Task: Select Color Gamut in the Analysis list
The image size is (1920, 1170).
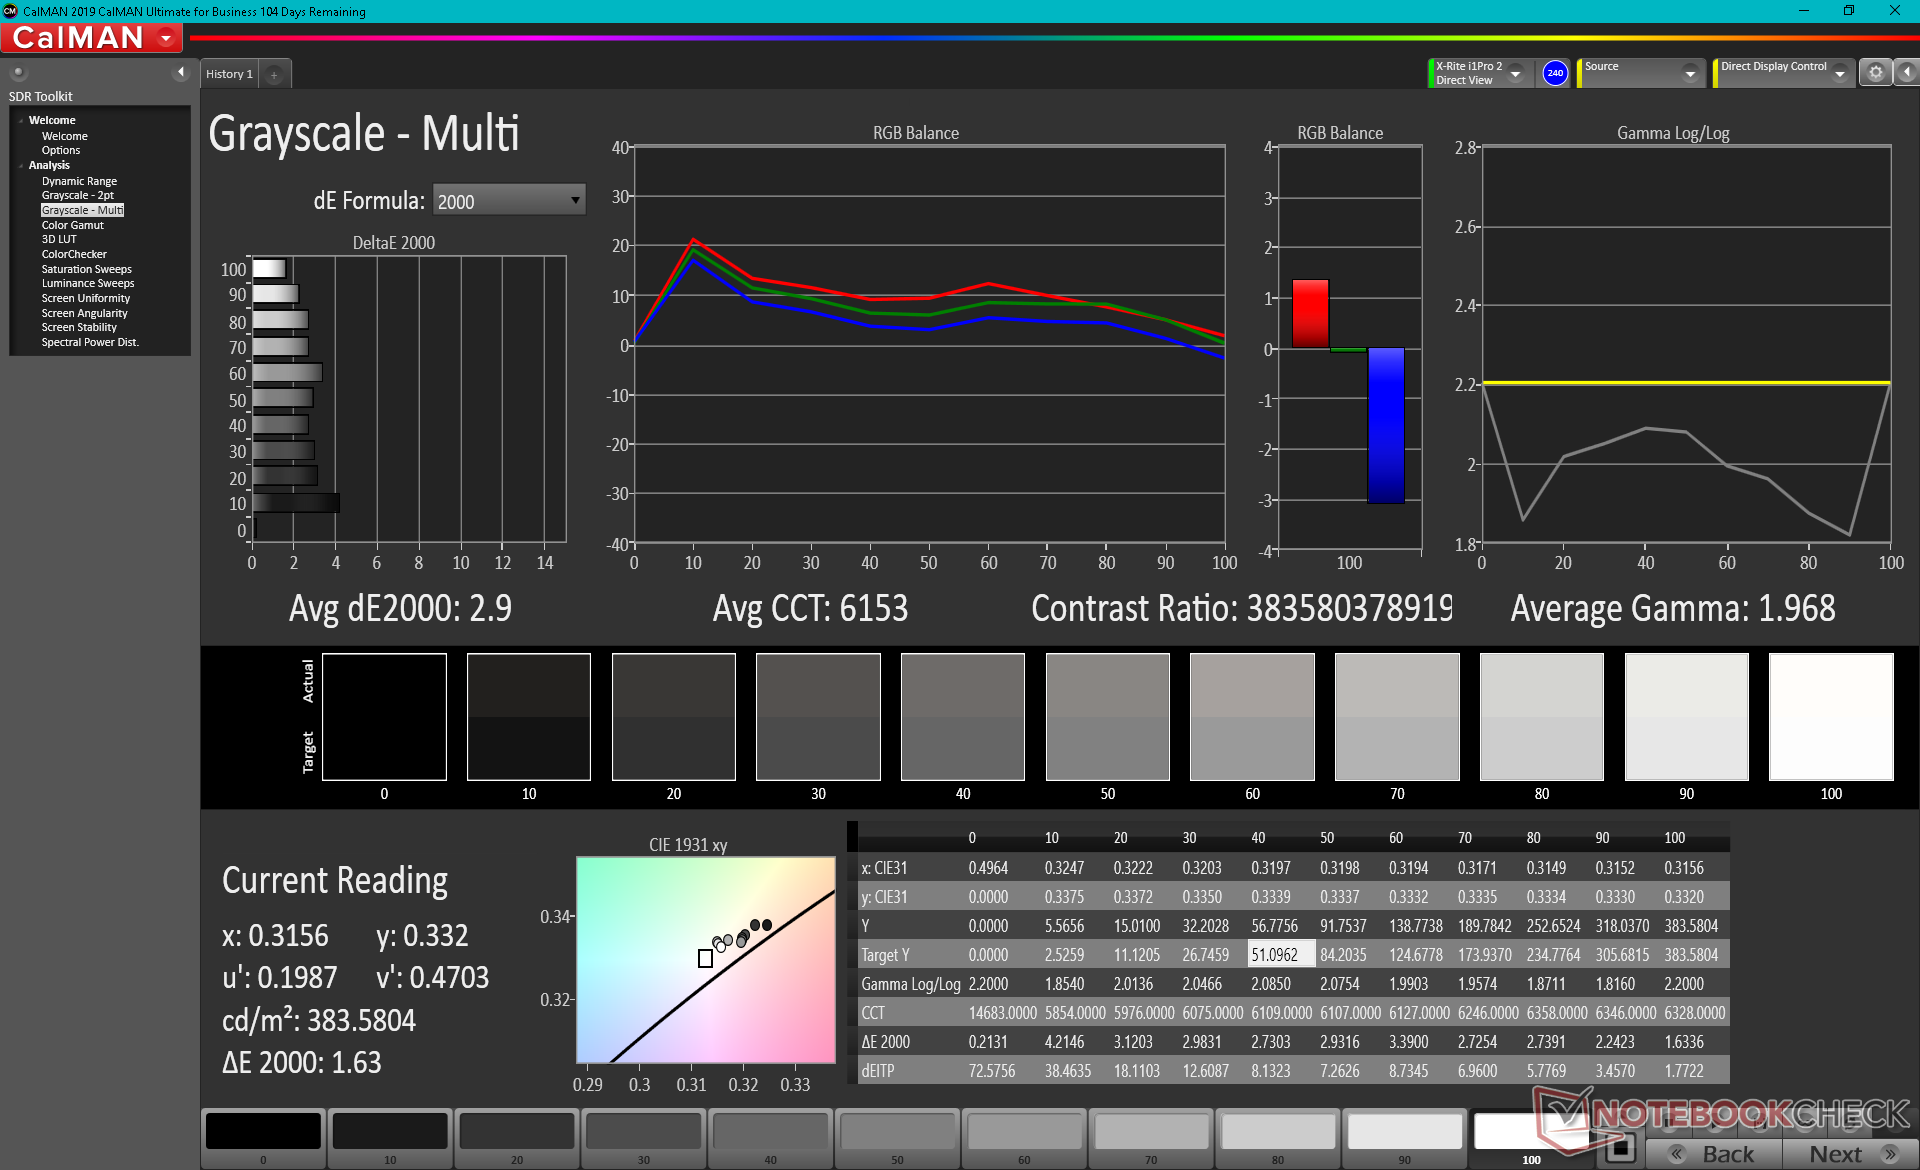Action: (x=72, y=225)
